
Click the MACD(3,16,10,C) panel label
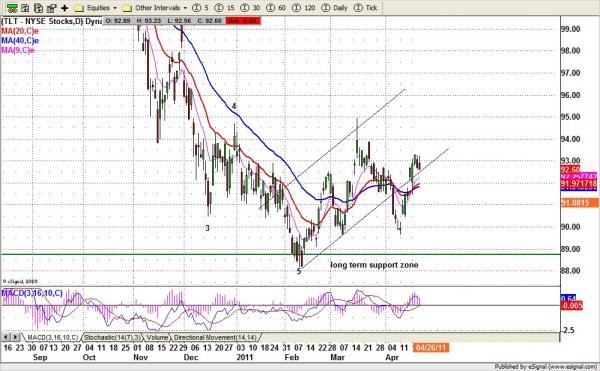click(32, 293)
